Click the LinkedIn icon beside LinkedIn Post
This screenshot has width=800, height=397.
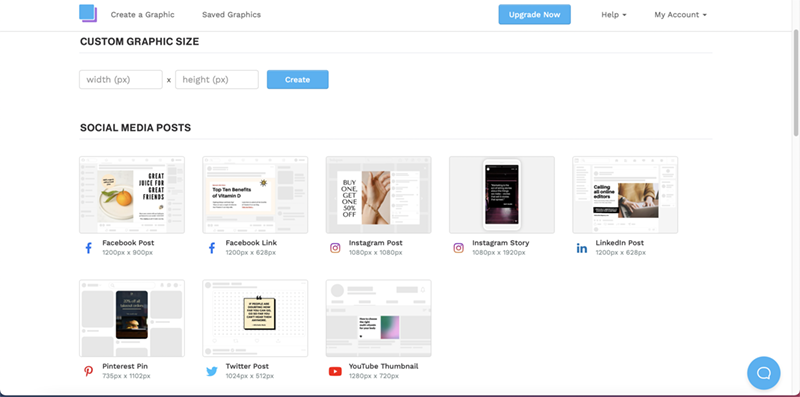coord(582,249)
